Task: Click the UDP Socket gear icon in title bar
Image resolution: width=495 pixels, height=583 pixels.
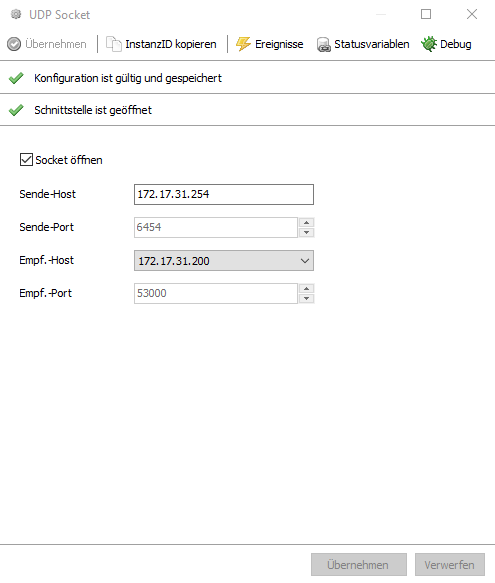Action: [16, 15]
